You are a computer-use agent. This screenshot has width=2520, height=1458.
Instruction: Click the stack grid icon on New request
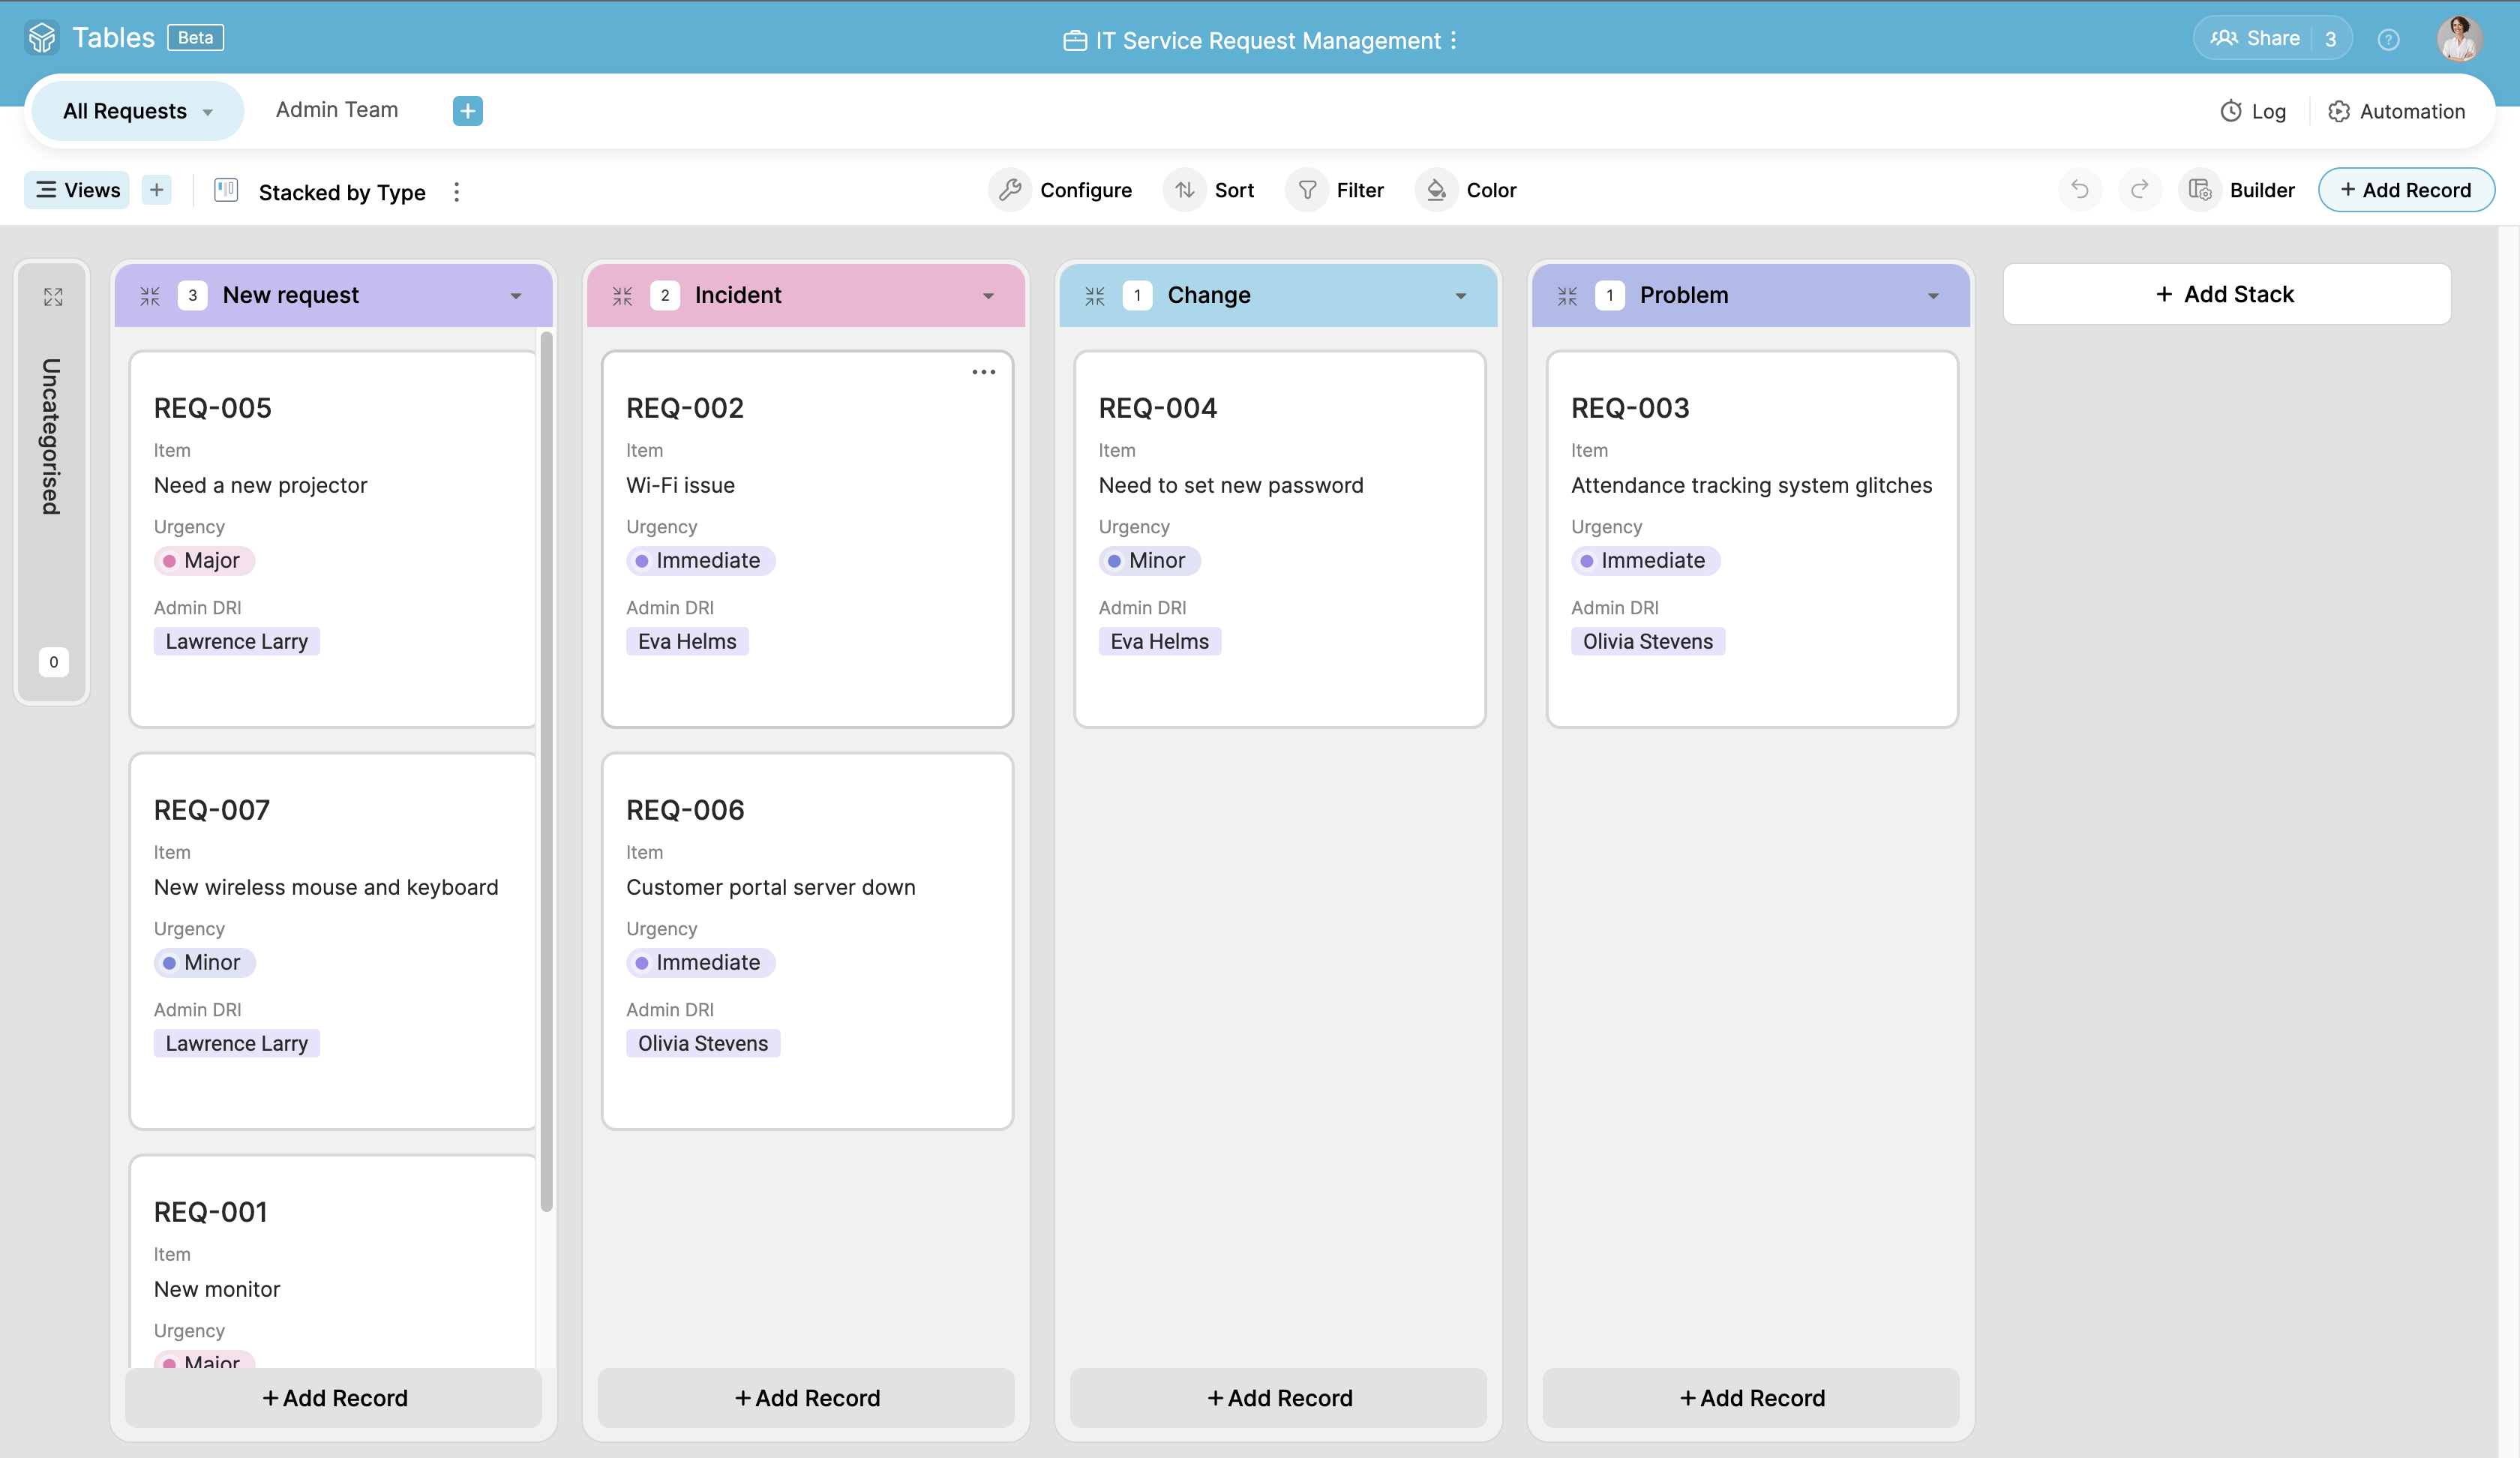(x=151, y=295)
